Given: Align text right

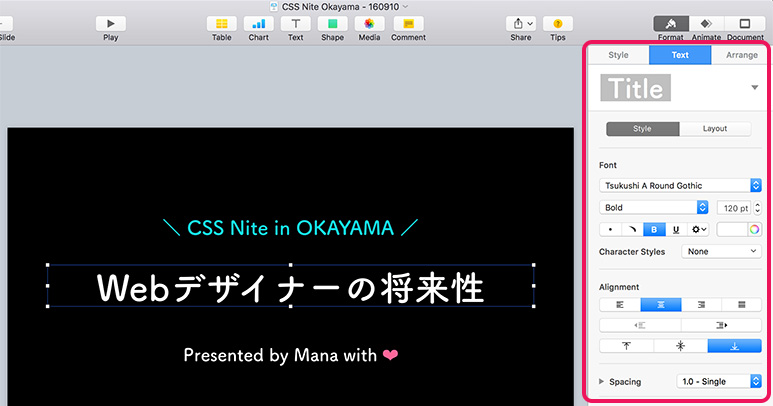Looking at the screenshot, I should pyautogui.click(x=701, y=305).
